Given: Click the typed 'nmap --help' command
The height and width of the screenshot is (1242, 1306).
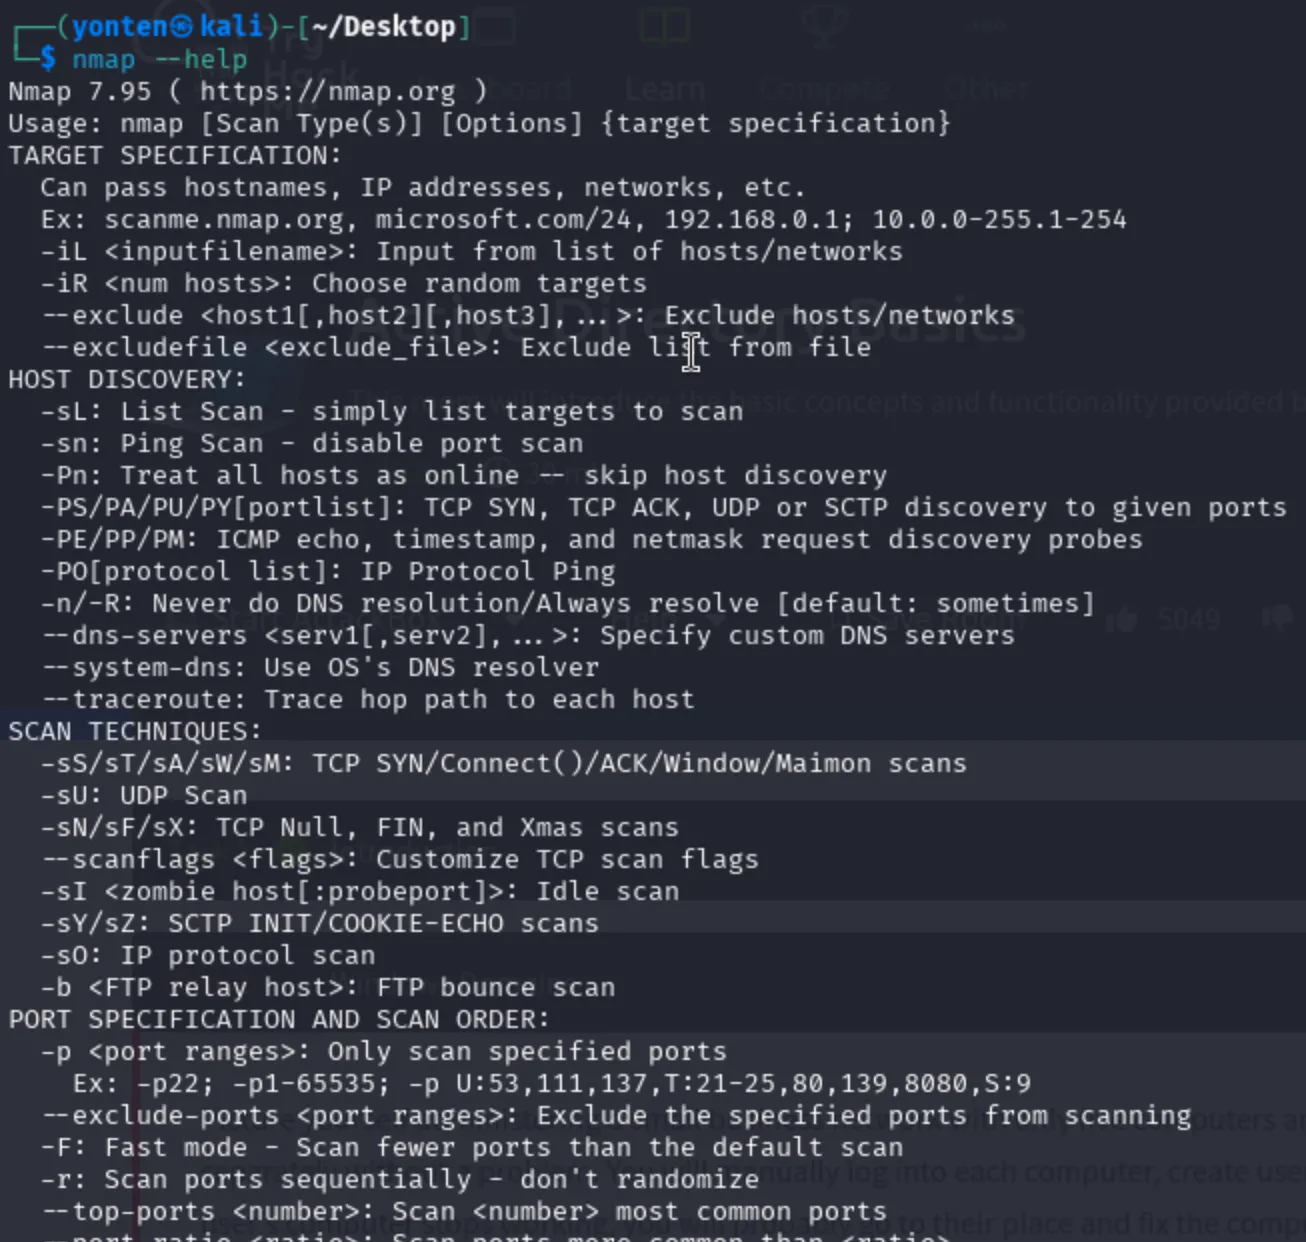Looking at the screenshot, I should (159, 60).
